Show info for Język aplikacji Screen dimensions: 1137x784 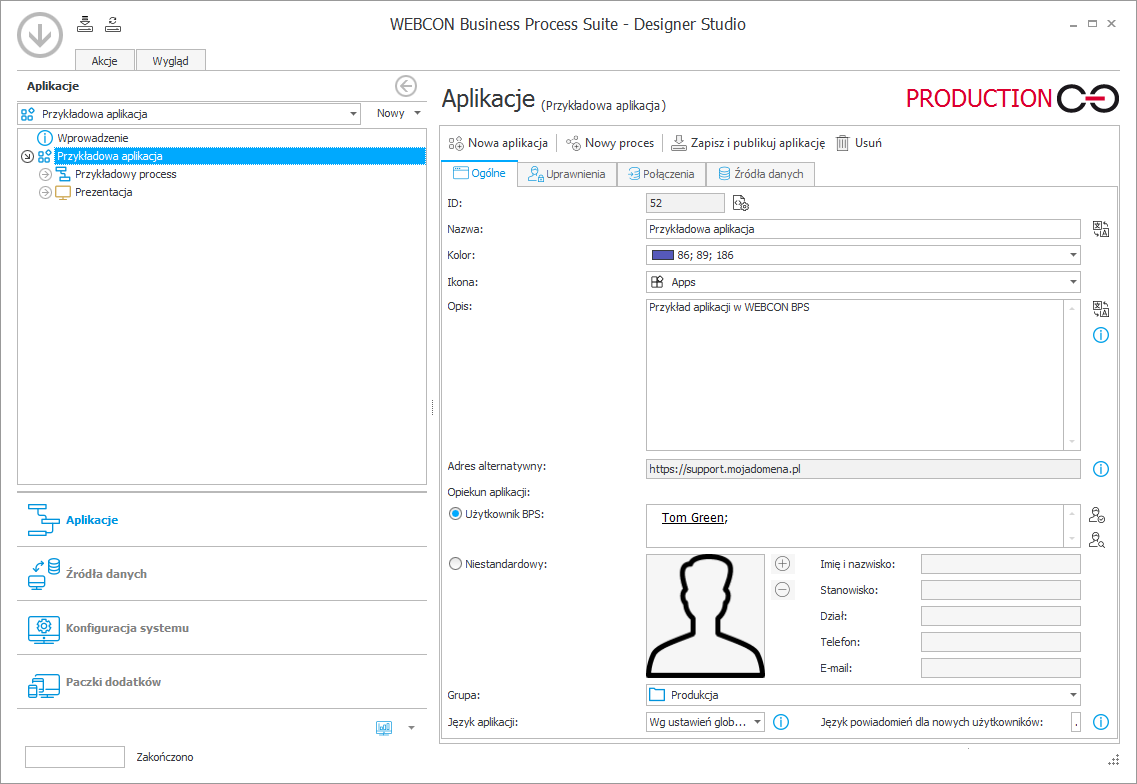point(781,722)
